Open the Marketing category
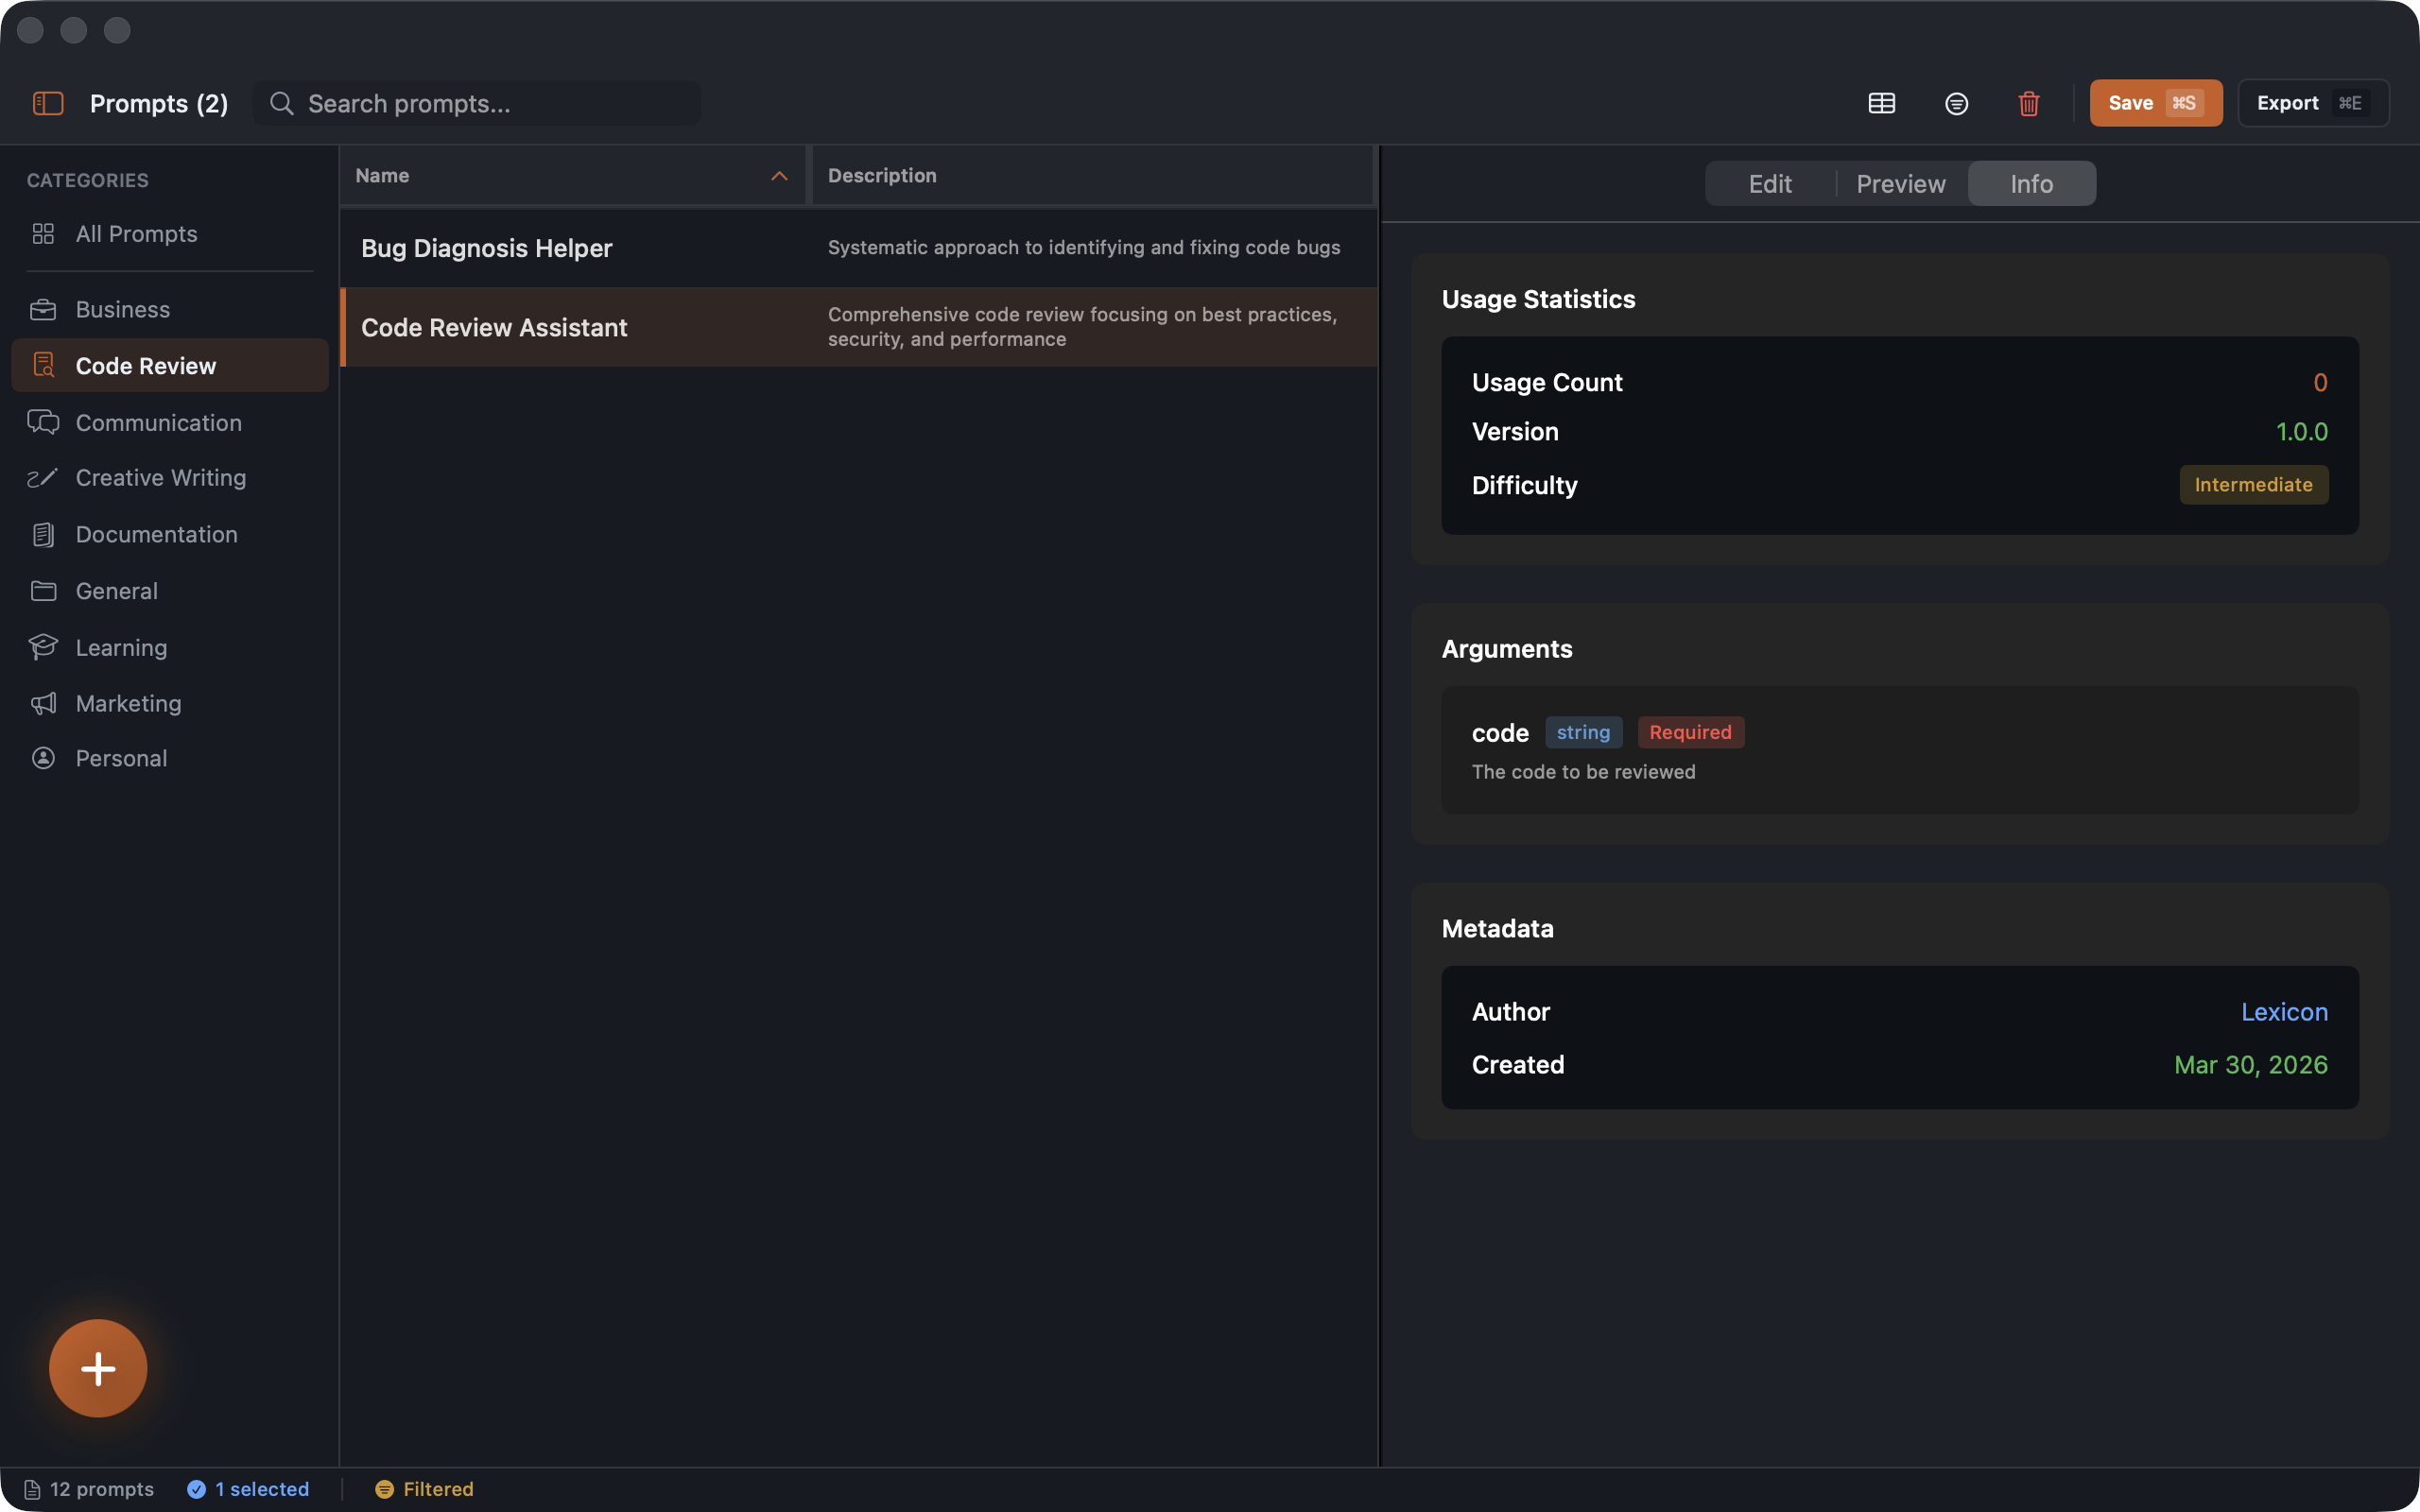This screenshot has height=1512, width=2420. tap(170, 703)
